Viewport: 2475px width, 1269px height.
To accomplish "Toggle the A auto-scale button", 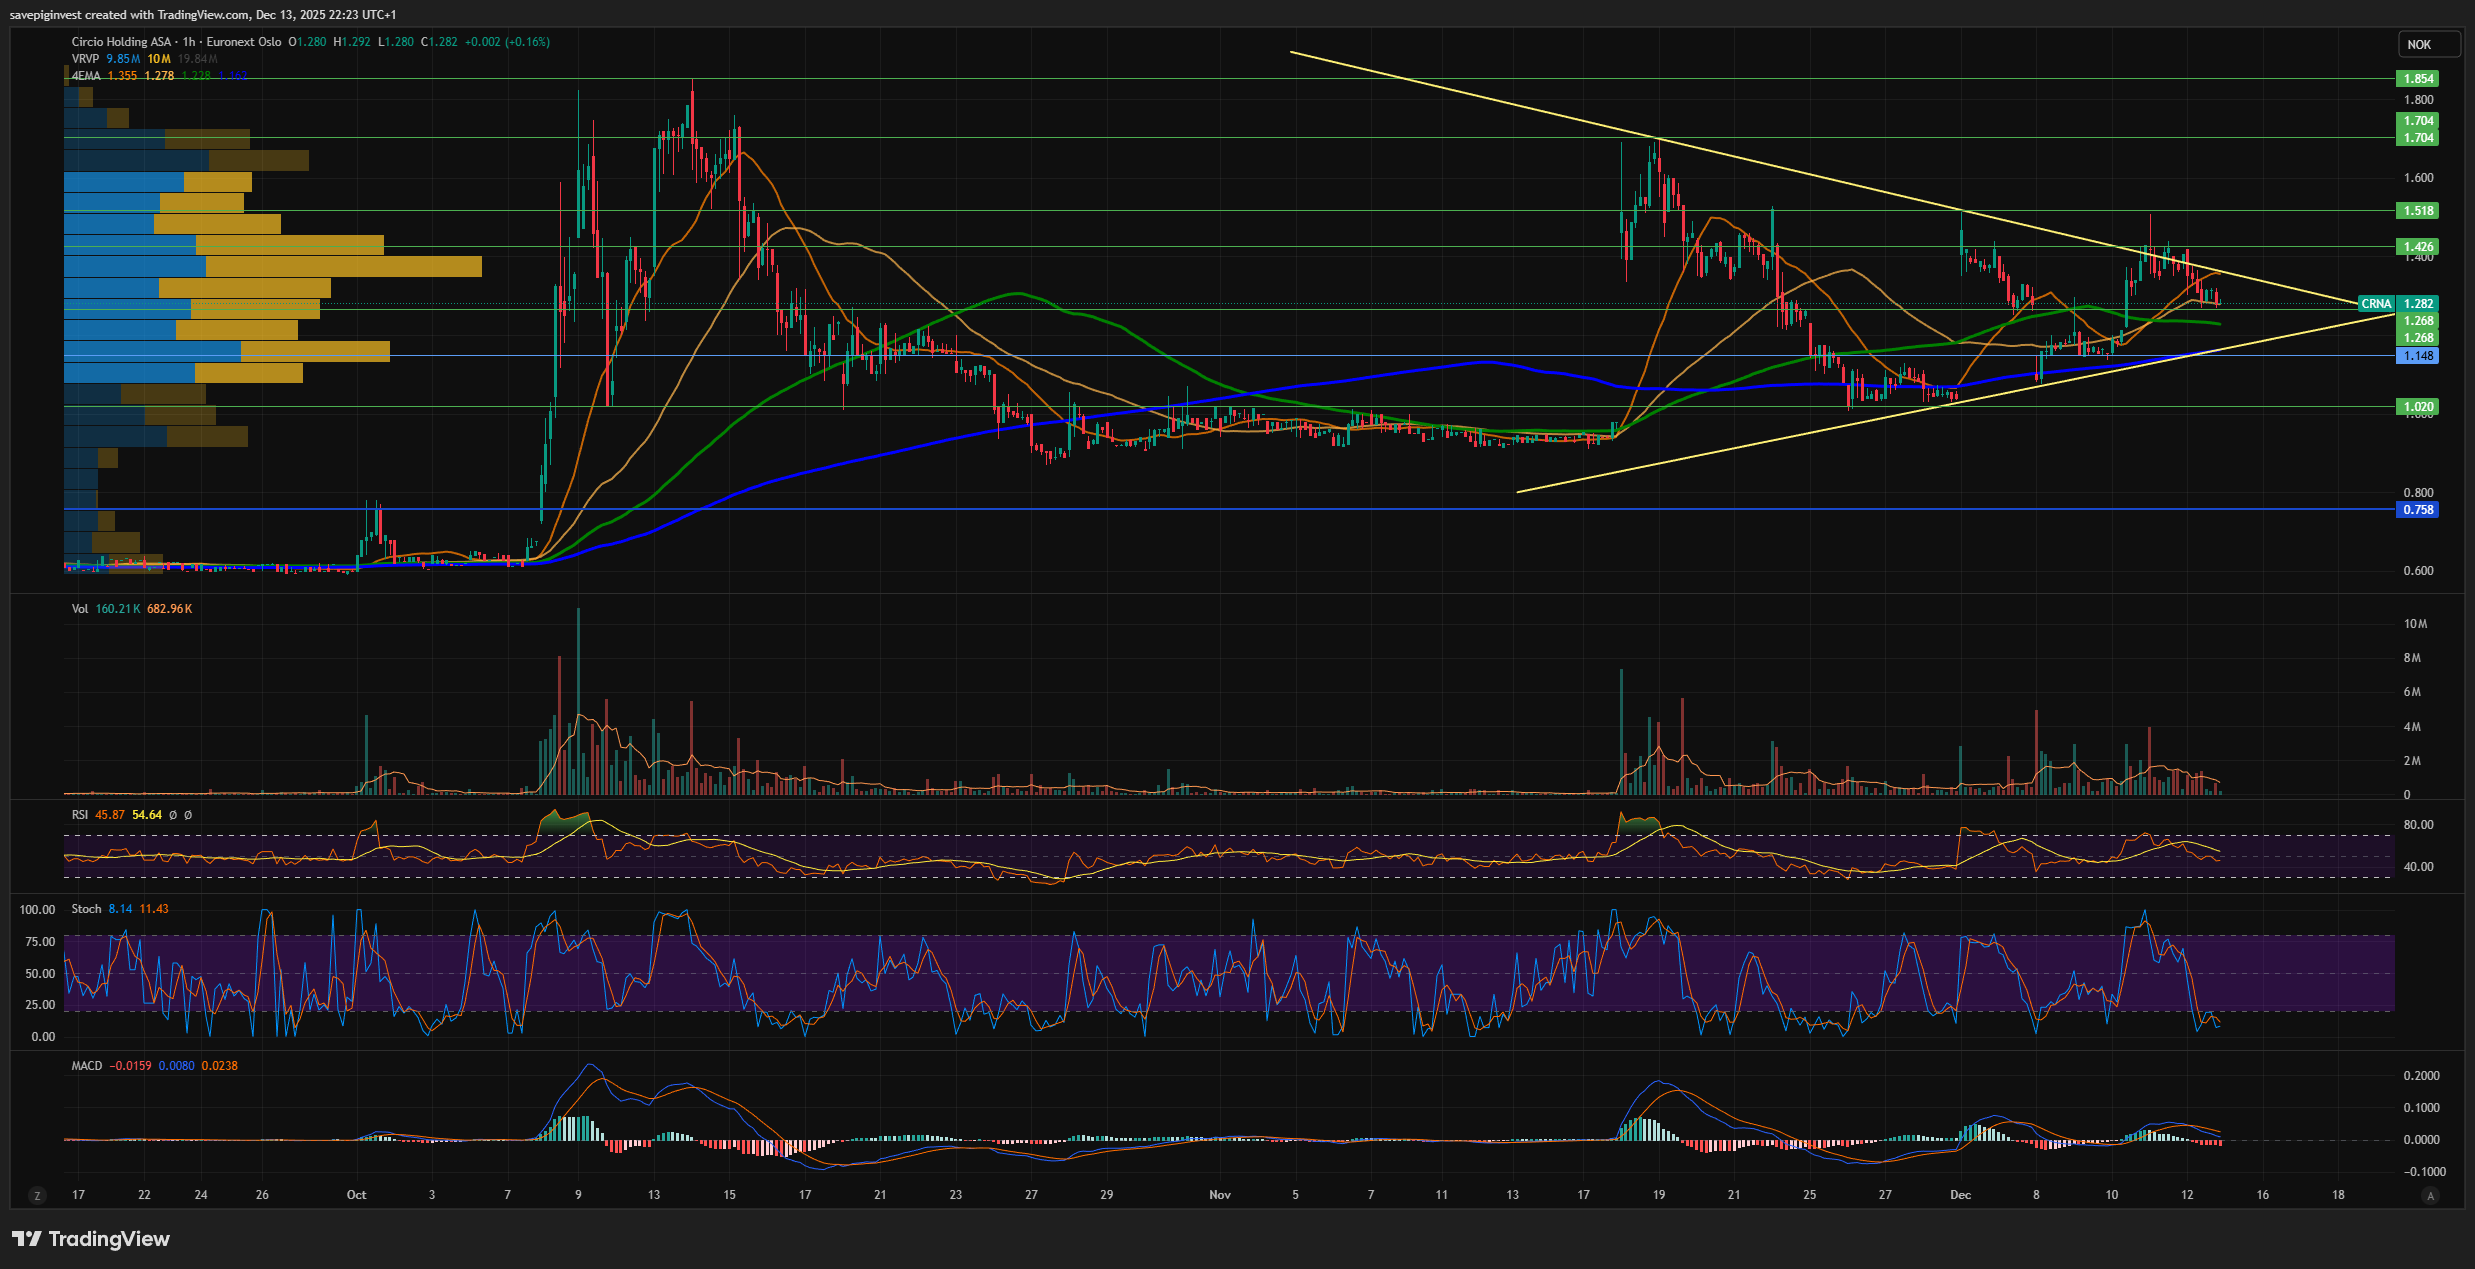I will tap(2430, 1195).
